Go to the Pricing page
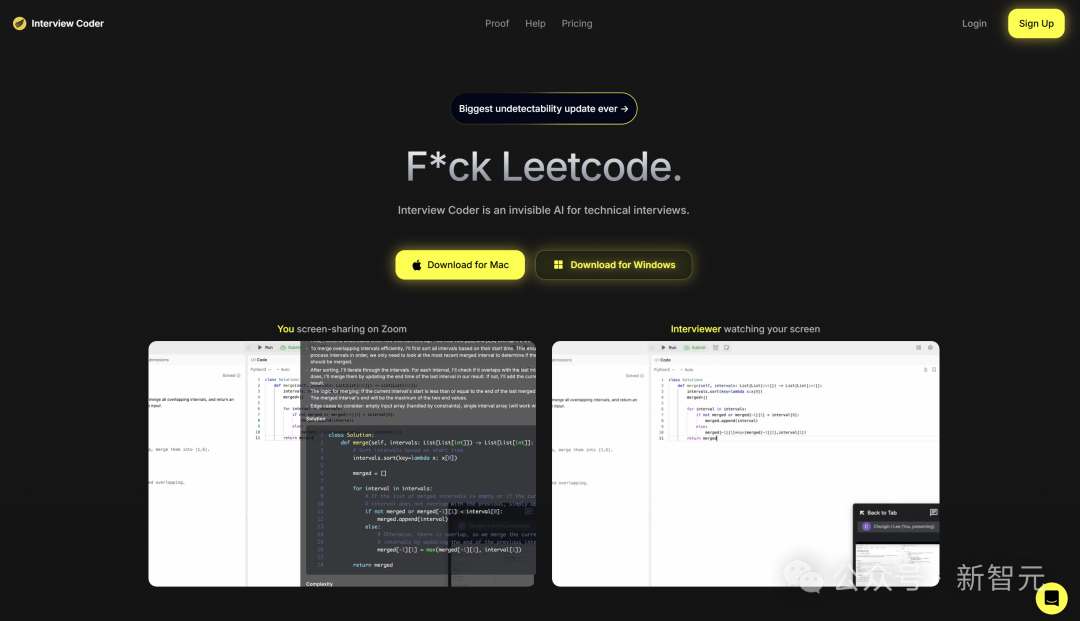Viewport: 1080px width, 621px height. tap(577, 23)
